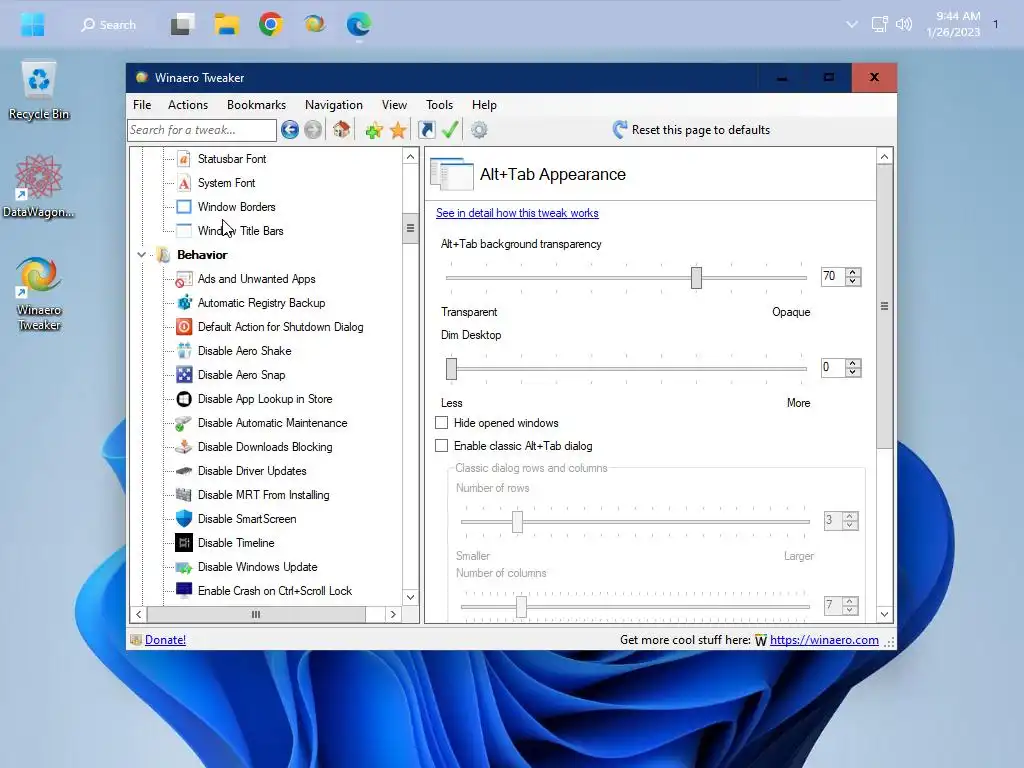1024x768 pixels.
Task: Open the Bookmarks menu
Action: 257,104
